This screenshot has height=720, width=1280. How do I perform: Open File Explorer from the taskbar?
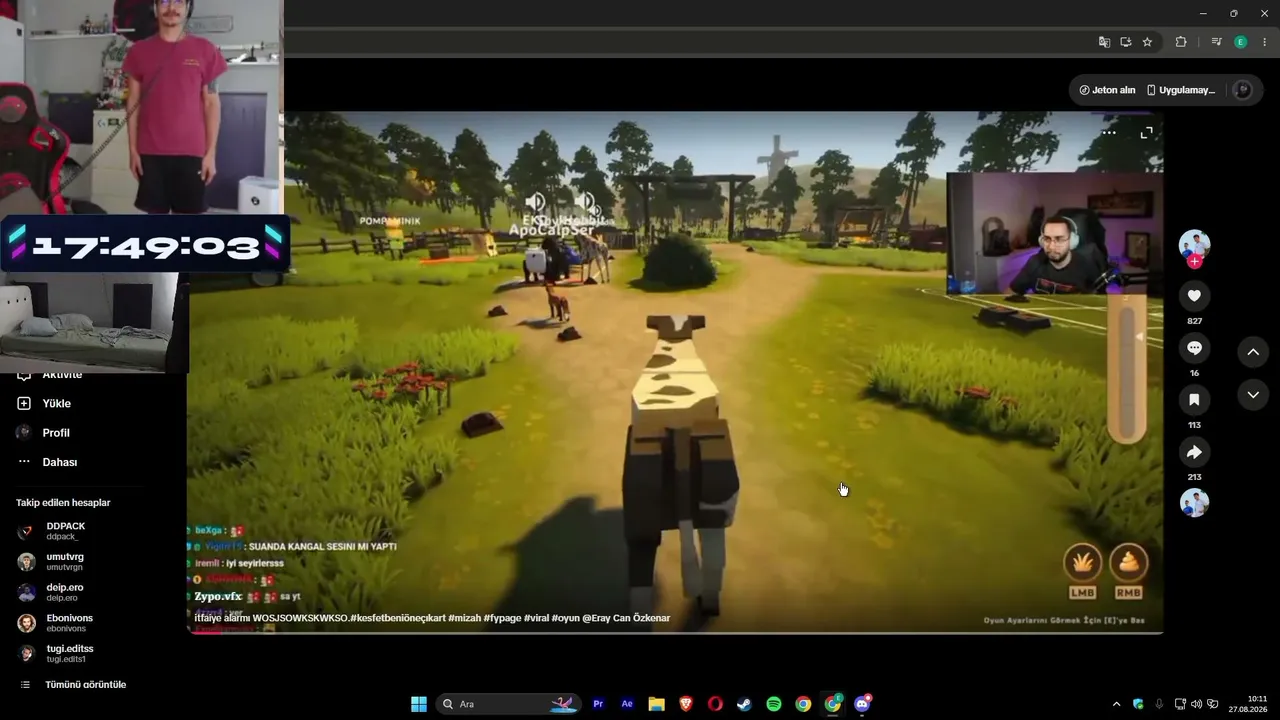pyautogui.click(x=656, y=704)
